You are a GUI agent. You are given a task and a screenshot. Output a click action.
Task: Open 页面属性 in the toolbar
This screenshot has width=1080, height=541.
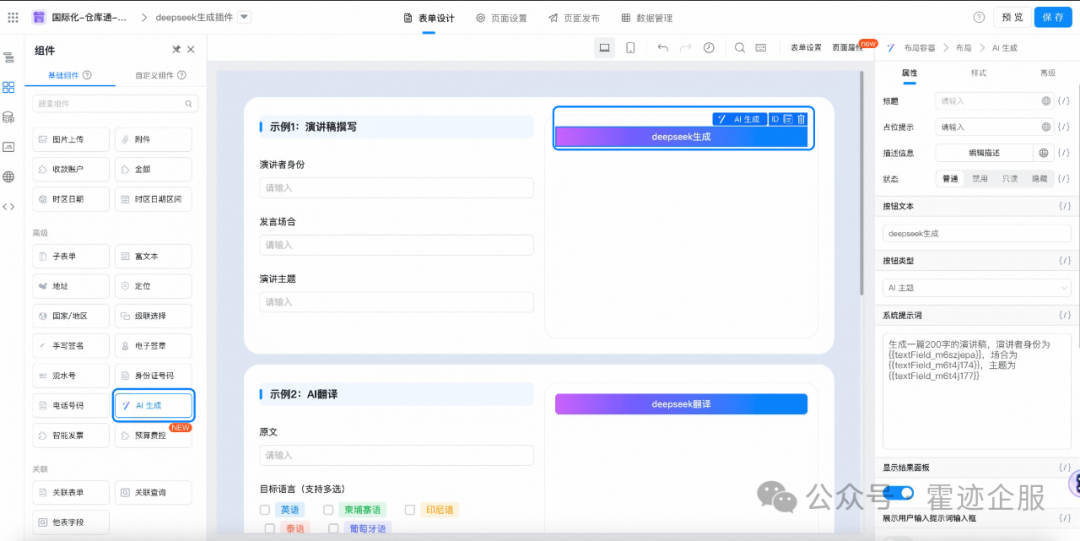click(x=847, y=48)
